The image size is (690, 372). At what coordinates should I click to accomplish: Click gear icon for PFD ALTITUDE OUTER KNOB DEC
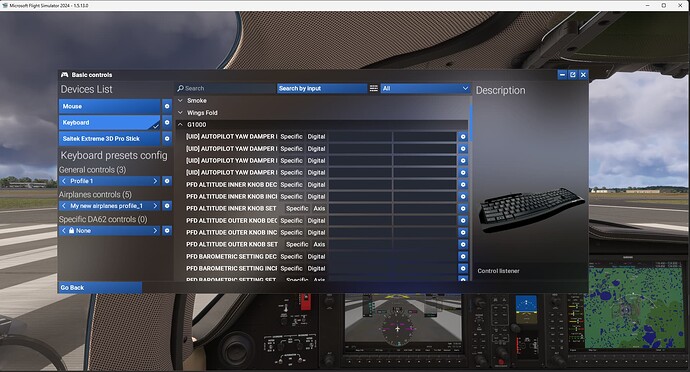click(462, 220)
